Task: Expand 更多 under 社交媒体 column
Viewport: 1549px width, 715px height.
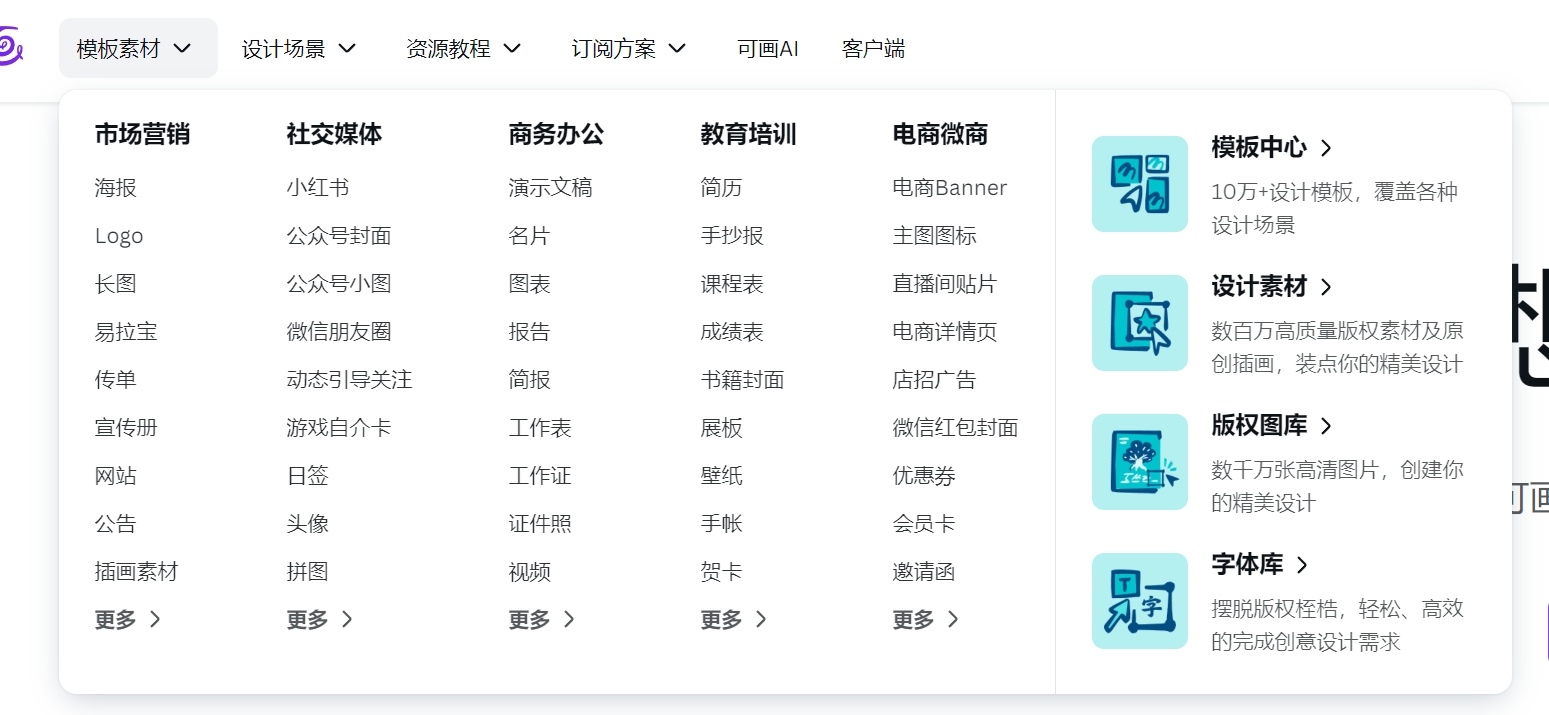Action: tap(319, 619)
